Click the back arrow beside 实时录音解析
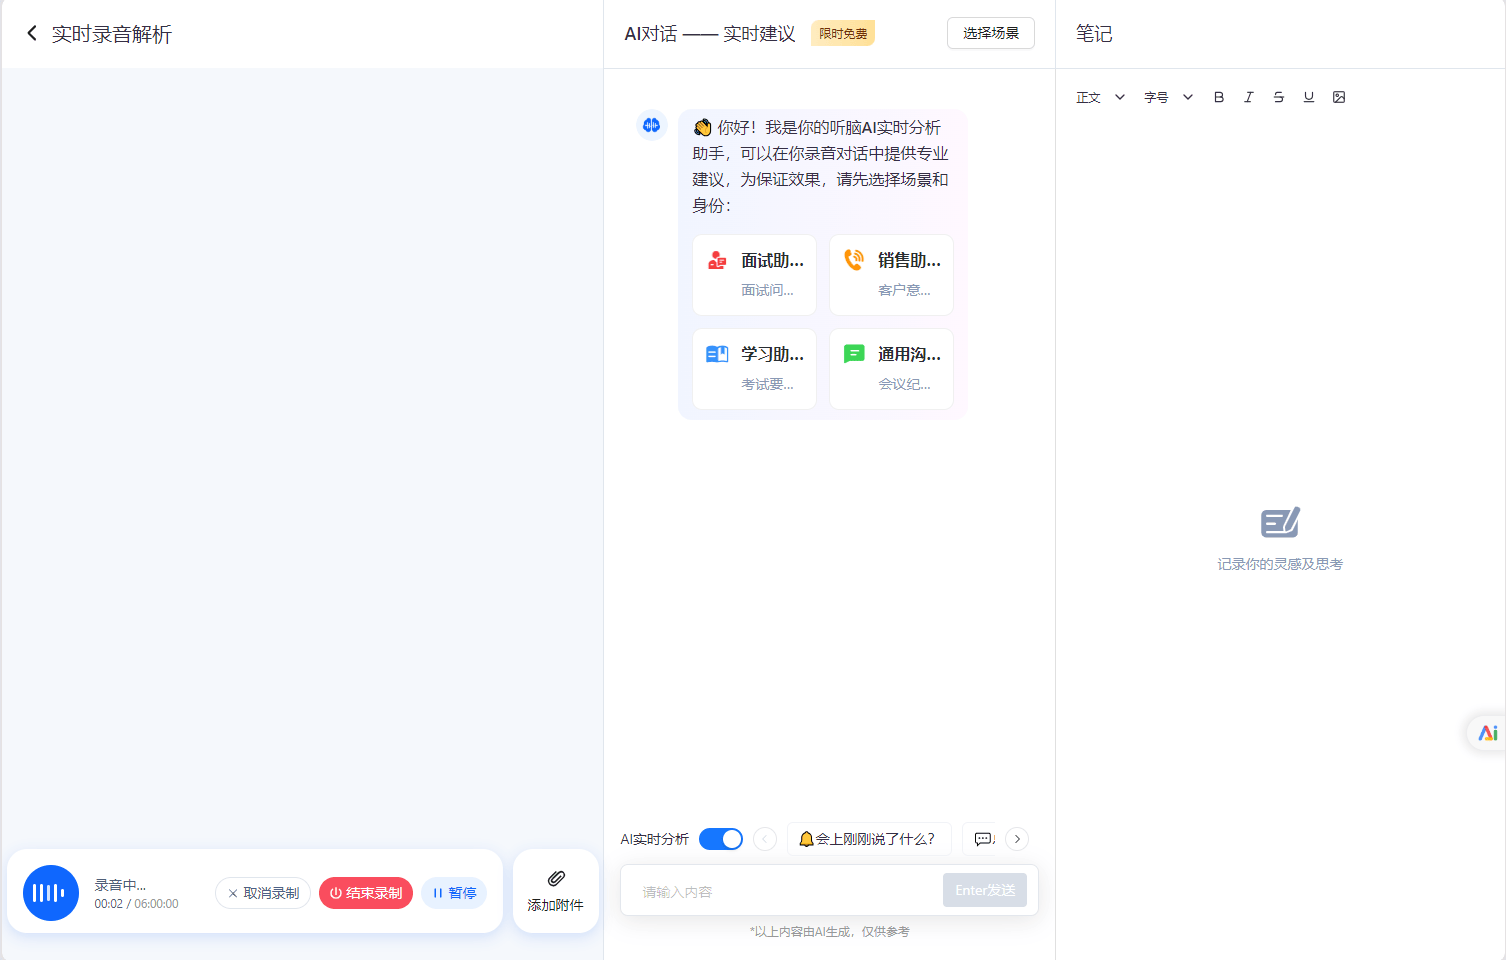The height and width of the screenshot is (960, 1506). (x=32, y=34)
